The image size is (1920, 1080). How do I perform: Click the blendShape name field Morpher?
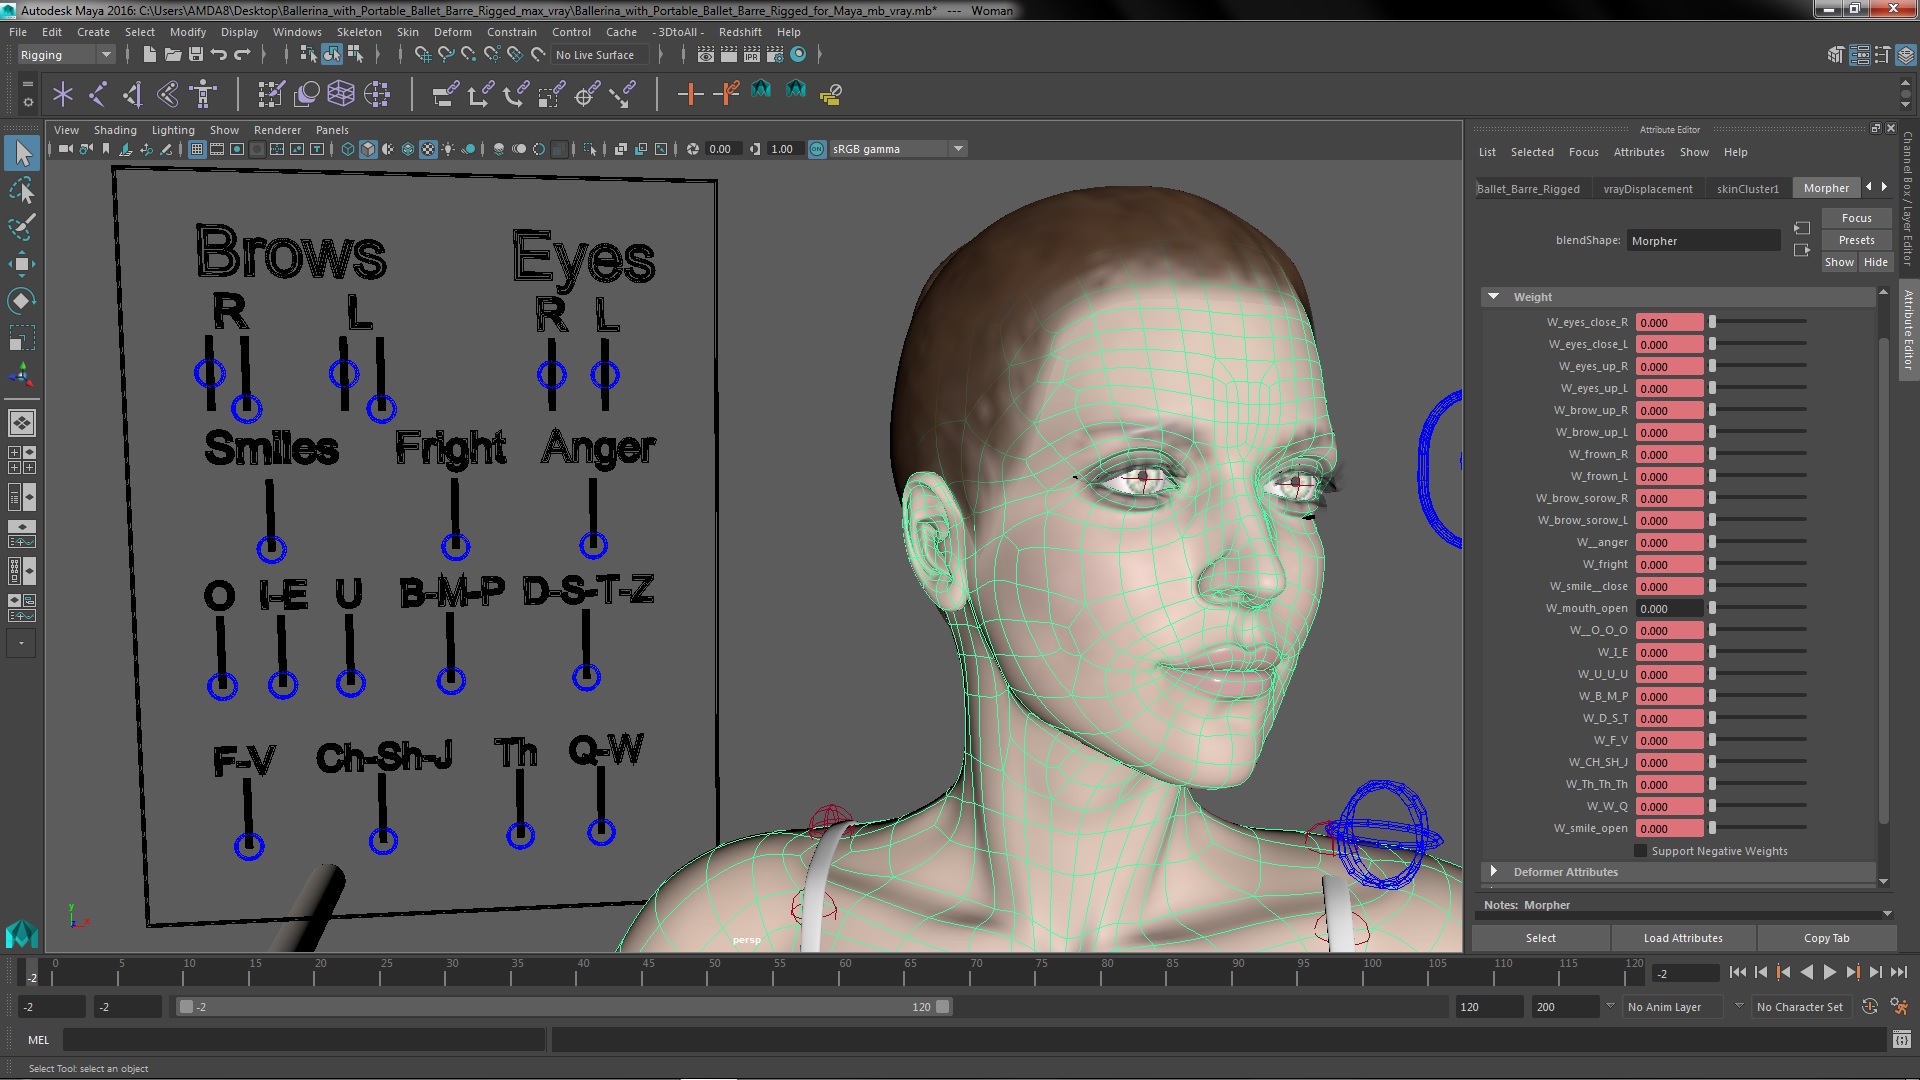[x=1703, y=241]
